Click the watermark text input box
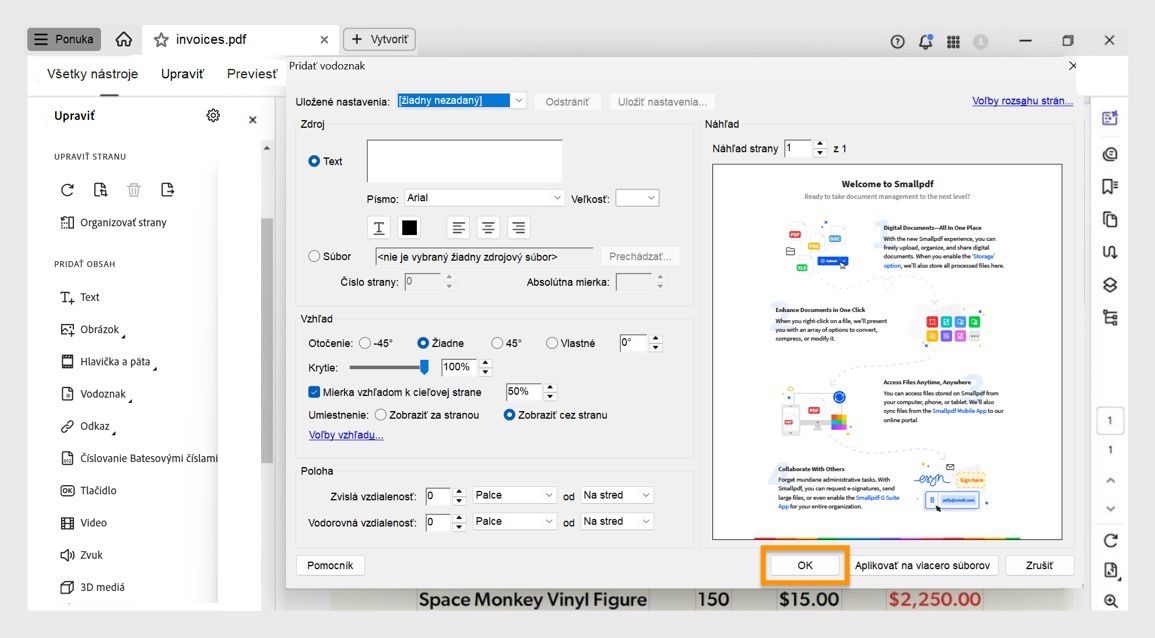Image resolution: width=1155 pixels, height=638 pixels. click(464, 161)
